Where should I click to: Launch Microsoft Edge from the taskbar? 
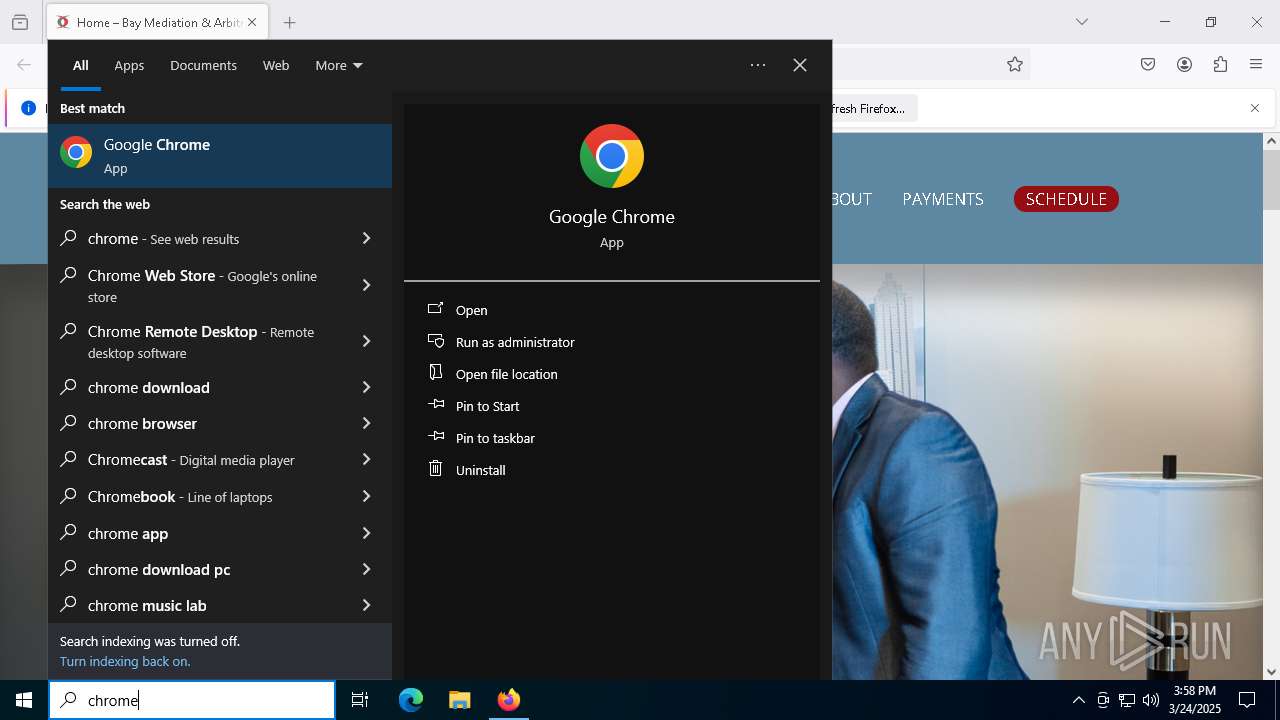coord(411,700)
